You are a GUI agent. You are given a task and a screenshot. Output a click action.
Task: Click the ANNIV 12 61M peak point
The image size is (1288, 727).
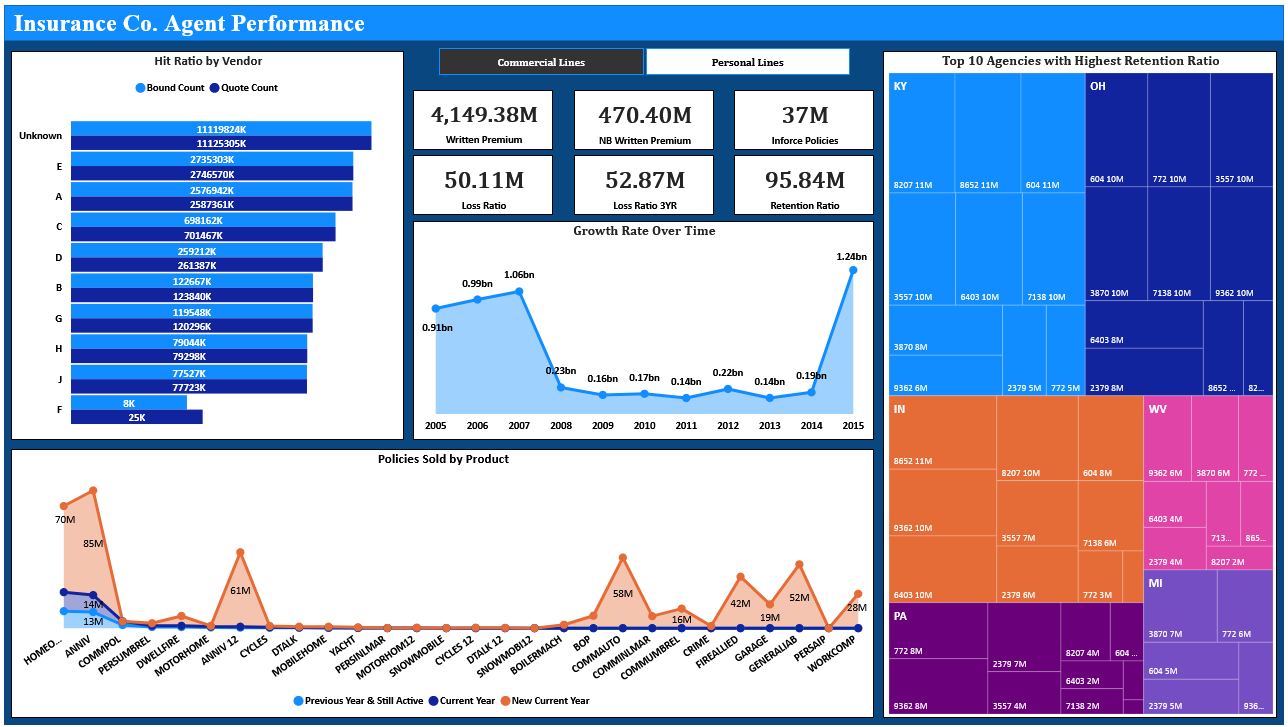pyautogui.click(x=240, y=552)
